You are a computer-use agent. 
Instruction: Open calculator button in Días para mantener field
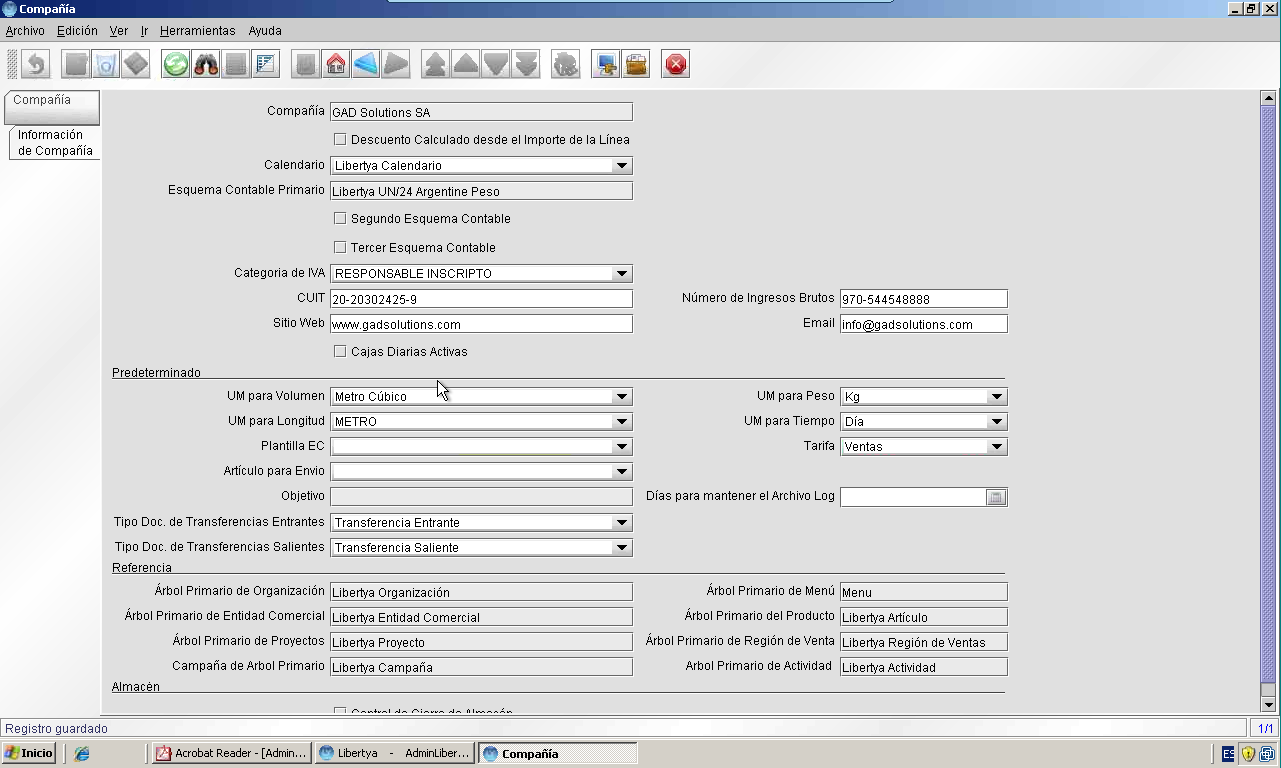click(x=996, y=497)
